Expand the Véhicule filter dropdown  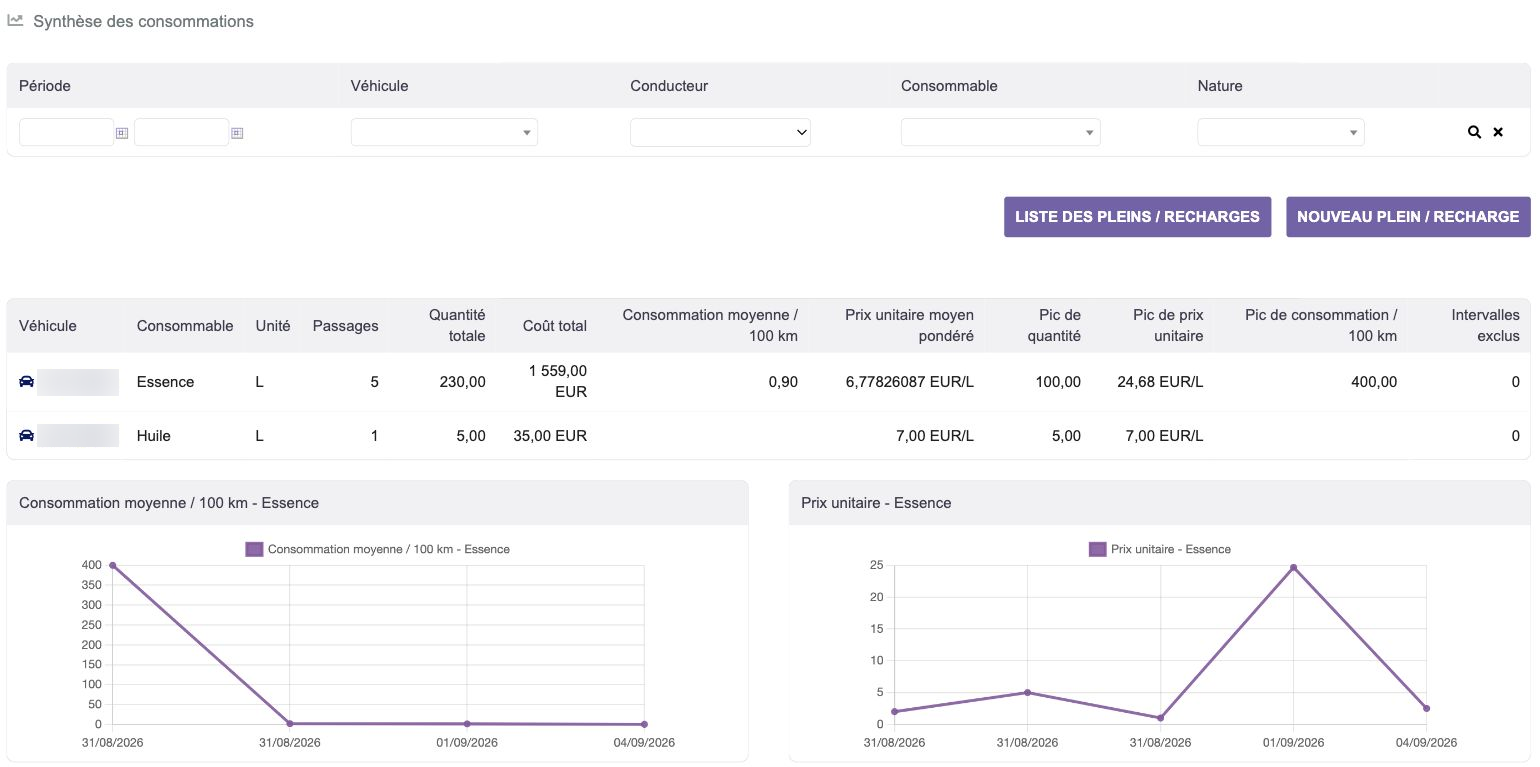444,132
